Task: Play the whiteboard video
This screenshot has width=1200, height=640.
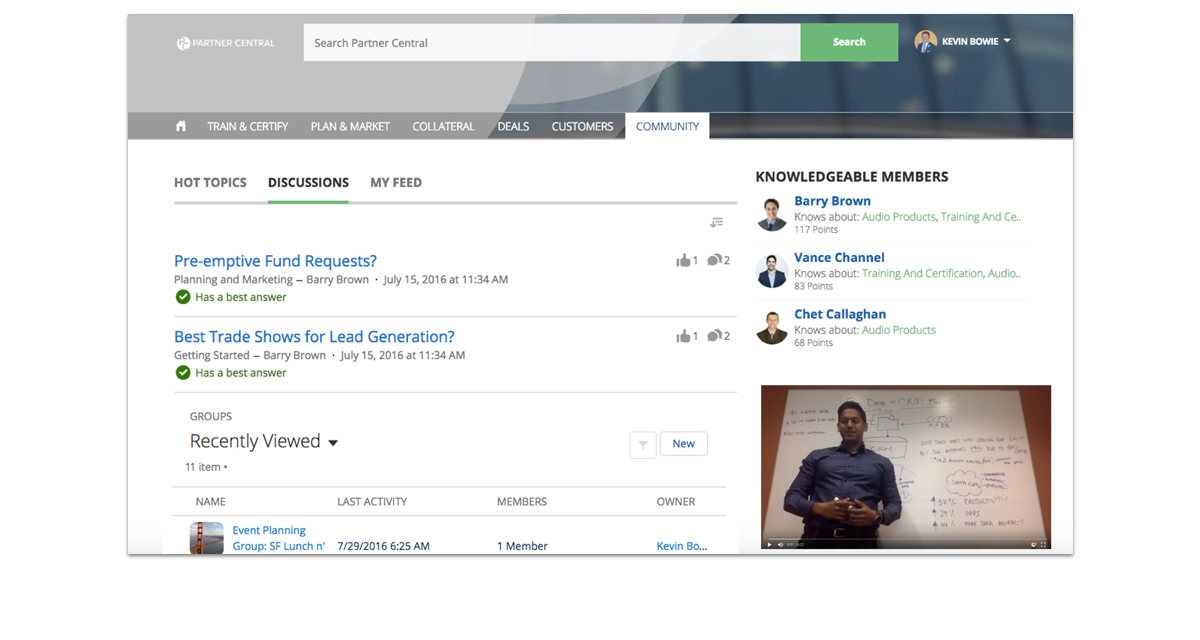Action: (x=769, y=545)
